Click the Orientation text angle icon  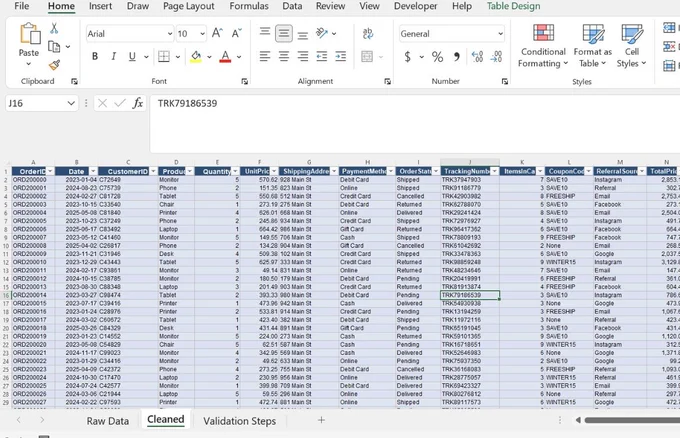(x=322, y=33)
